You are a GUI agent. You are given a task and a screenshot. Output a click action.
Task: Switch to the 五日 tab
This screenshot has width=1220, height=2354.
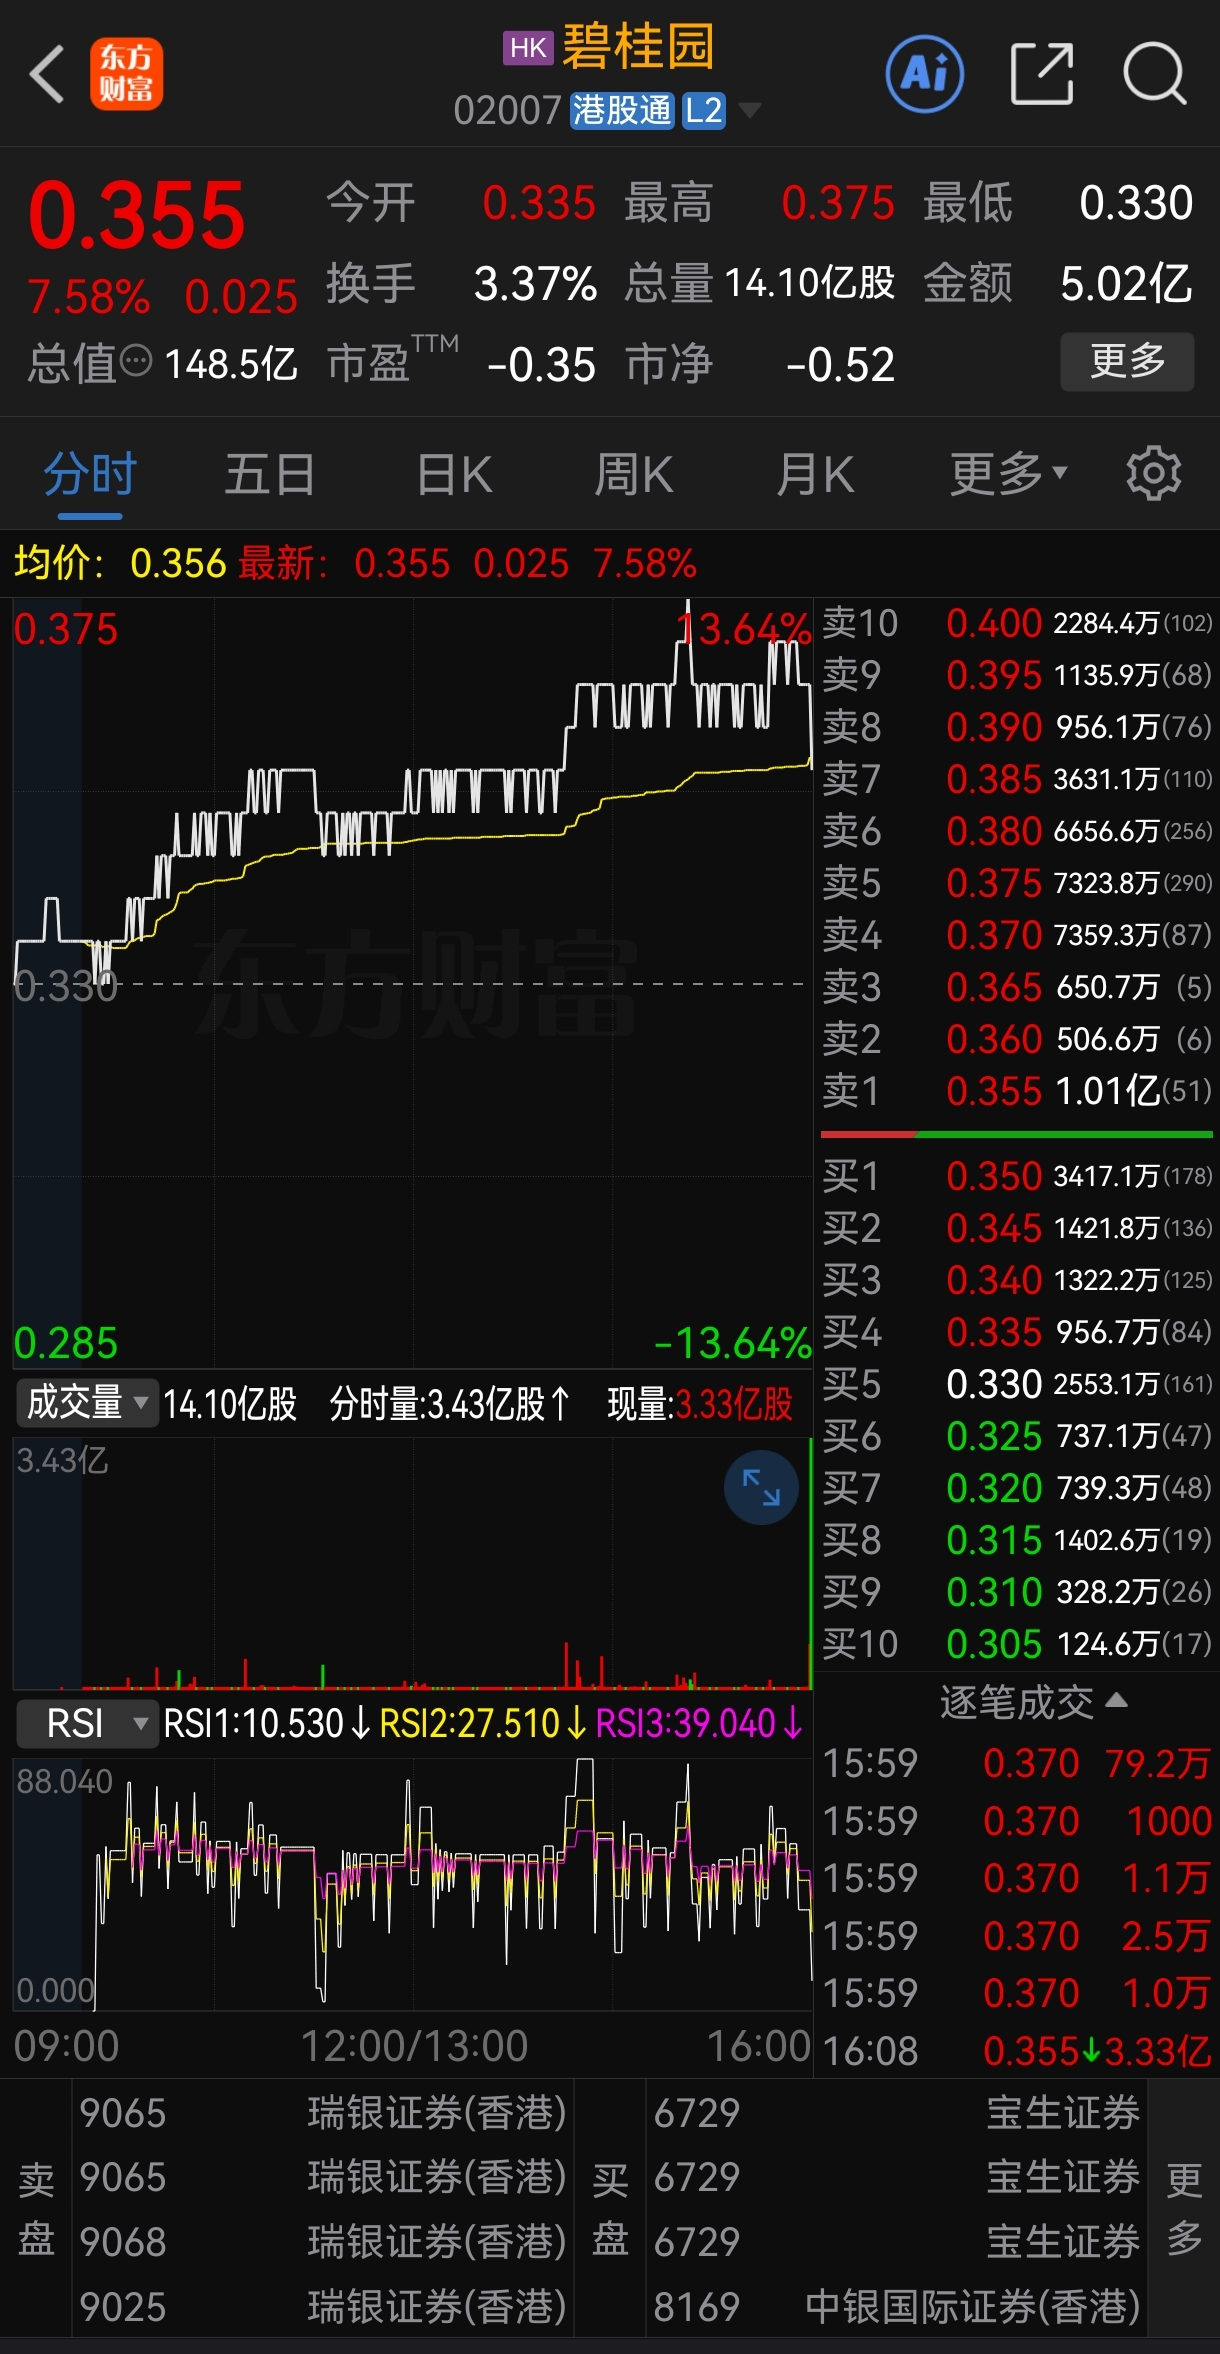tap(270, 474)
